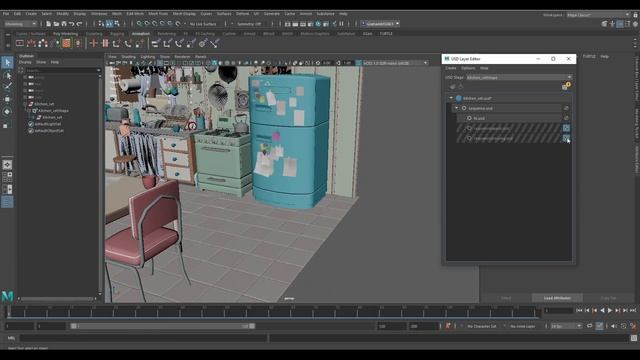
Task: Select the Lasso tool in the toolbox
Action: (x=7, y=75)
